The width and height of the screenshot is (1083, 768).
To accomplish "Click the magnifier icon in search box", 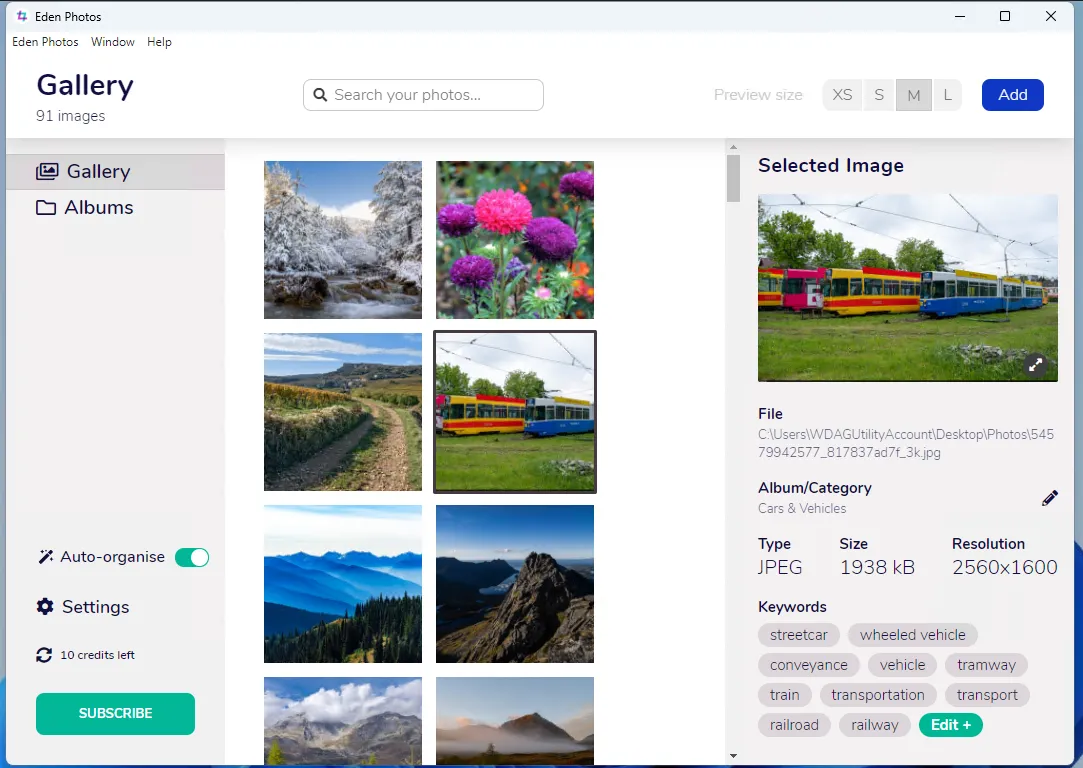I will coord(320,95).
